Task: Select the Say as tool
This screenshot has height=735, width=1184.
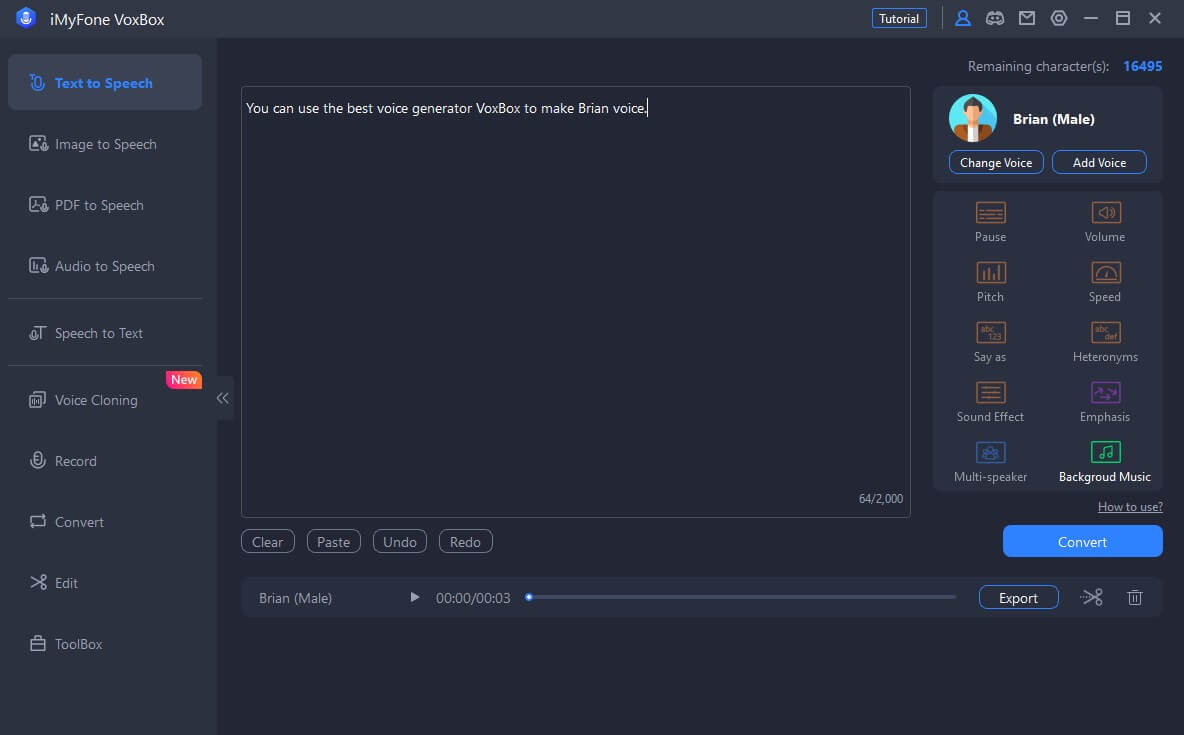Action: point(990,341)
